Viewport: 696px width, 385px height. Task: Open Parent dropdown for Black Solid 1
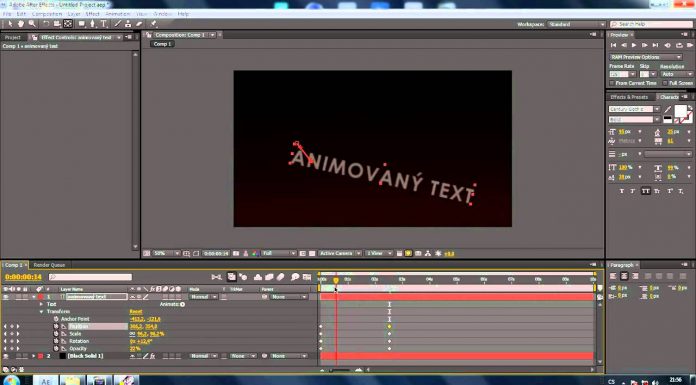[x=289, y=356]
